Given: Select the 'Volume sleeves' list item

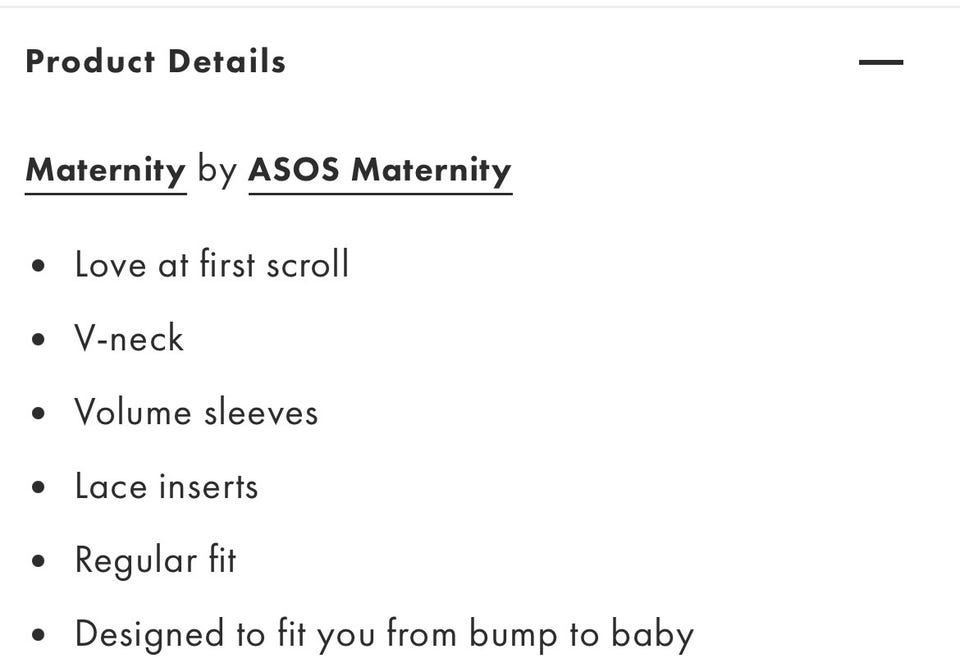Looking at the screenshot, I should coord(197,412).
